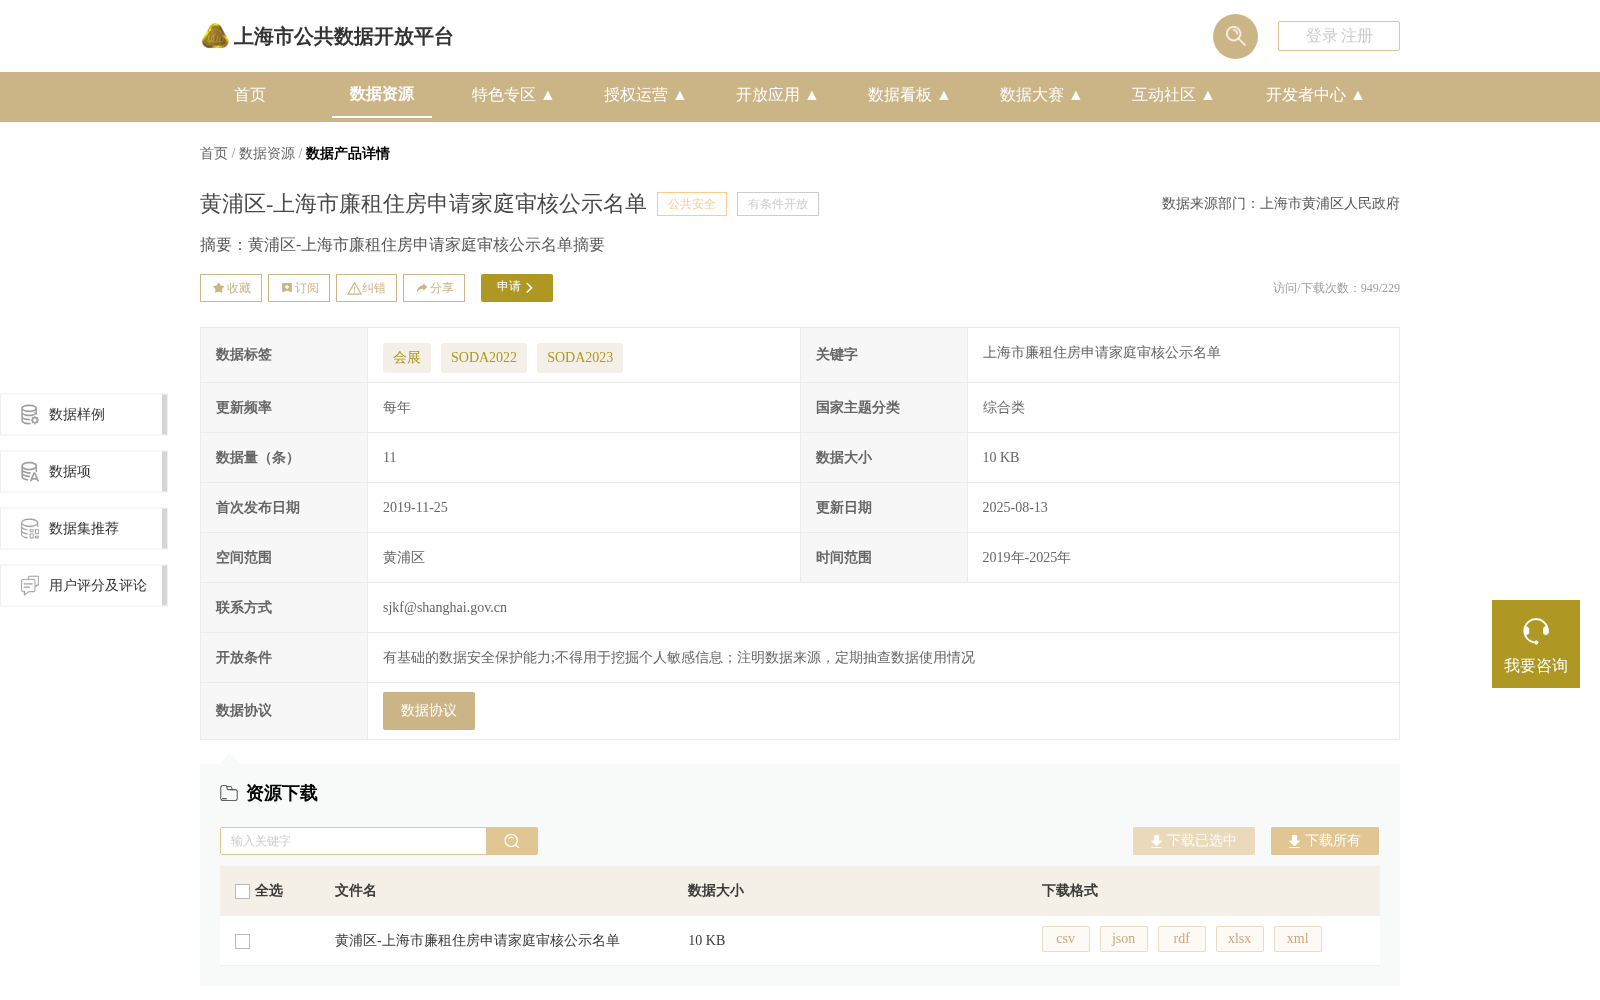Click the 登录 注册 button
Screen dimensions: 1600x1000
1339,36
